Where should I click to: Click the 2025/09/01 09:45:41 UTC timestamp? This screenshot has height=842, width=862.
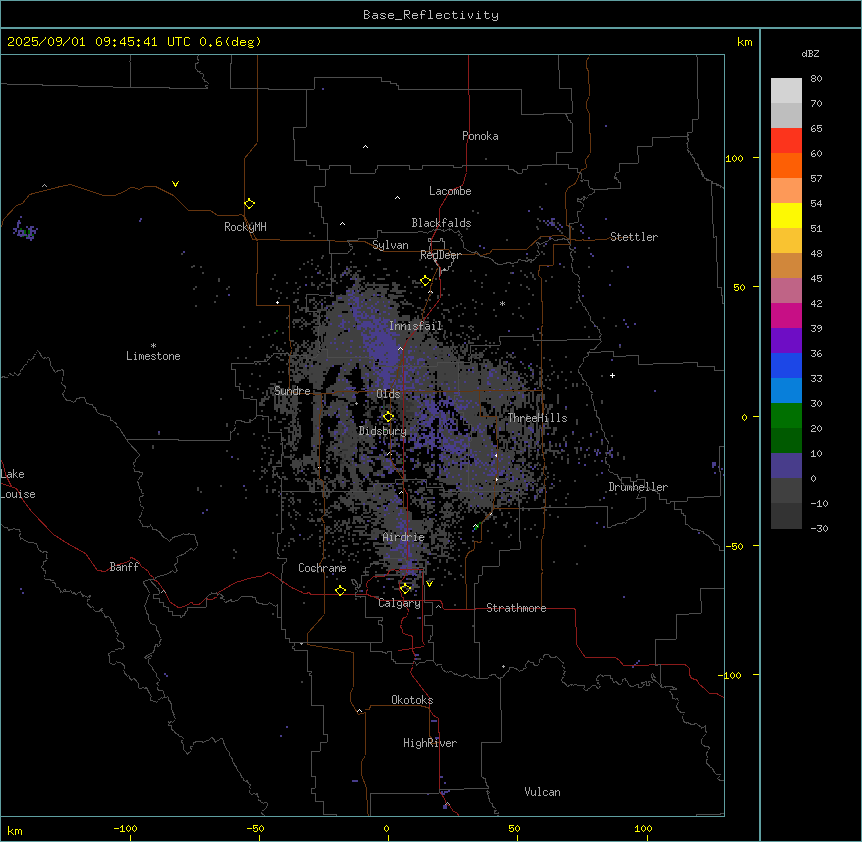pos(99,42)
